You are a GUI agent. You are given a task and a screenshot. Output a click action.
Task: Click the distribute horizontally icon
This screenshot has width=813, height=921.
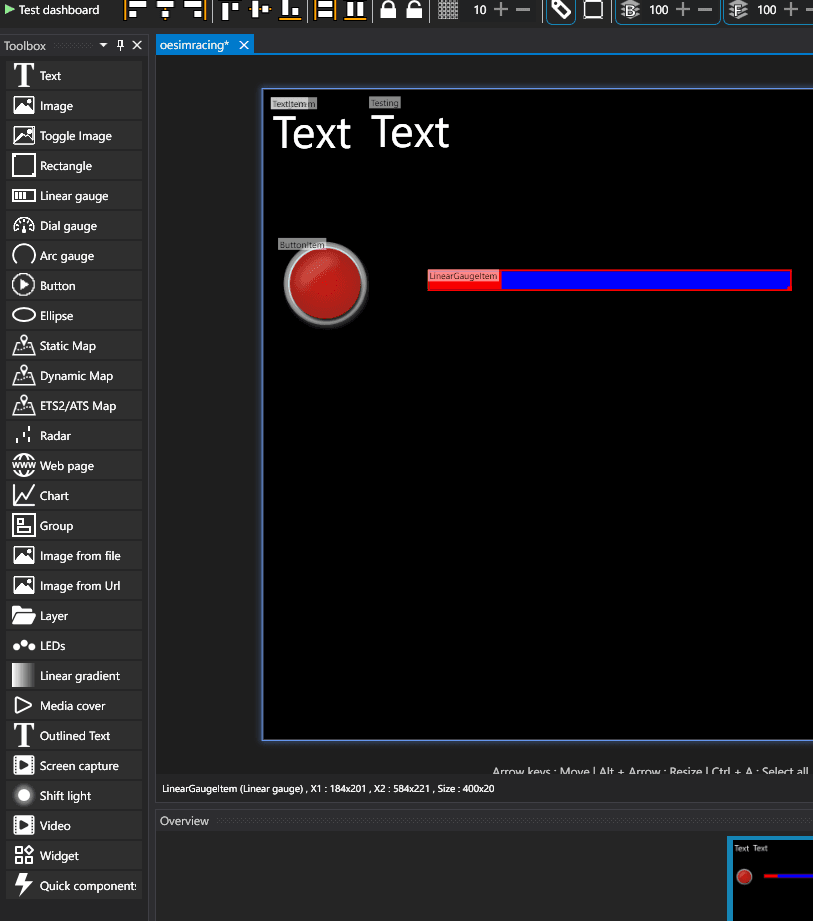click(325, 10)
